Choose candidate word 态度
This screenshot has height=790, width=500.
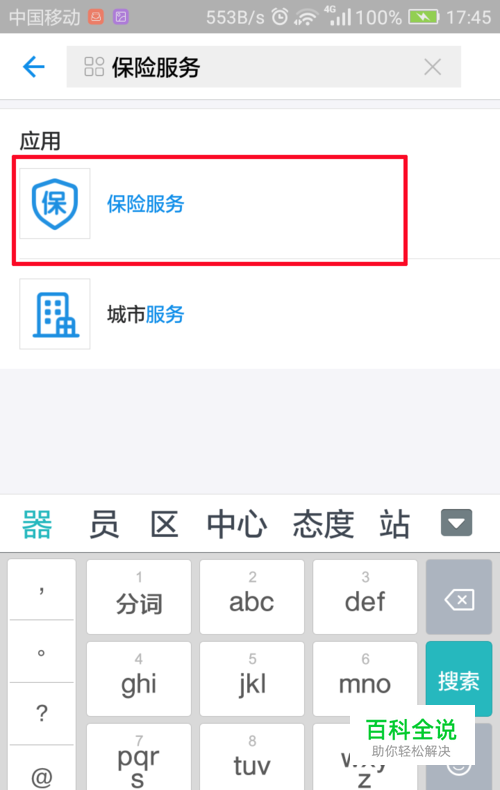pyautogui.click(x=324, y=524)
